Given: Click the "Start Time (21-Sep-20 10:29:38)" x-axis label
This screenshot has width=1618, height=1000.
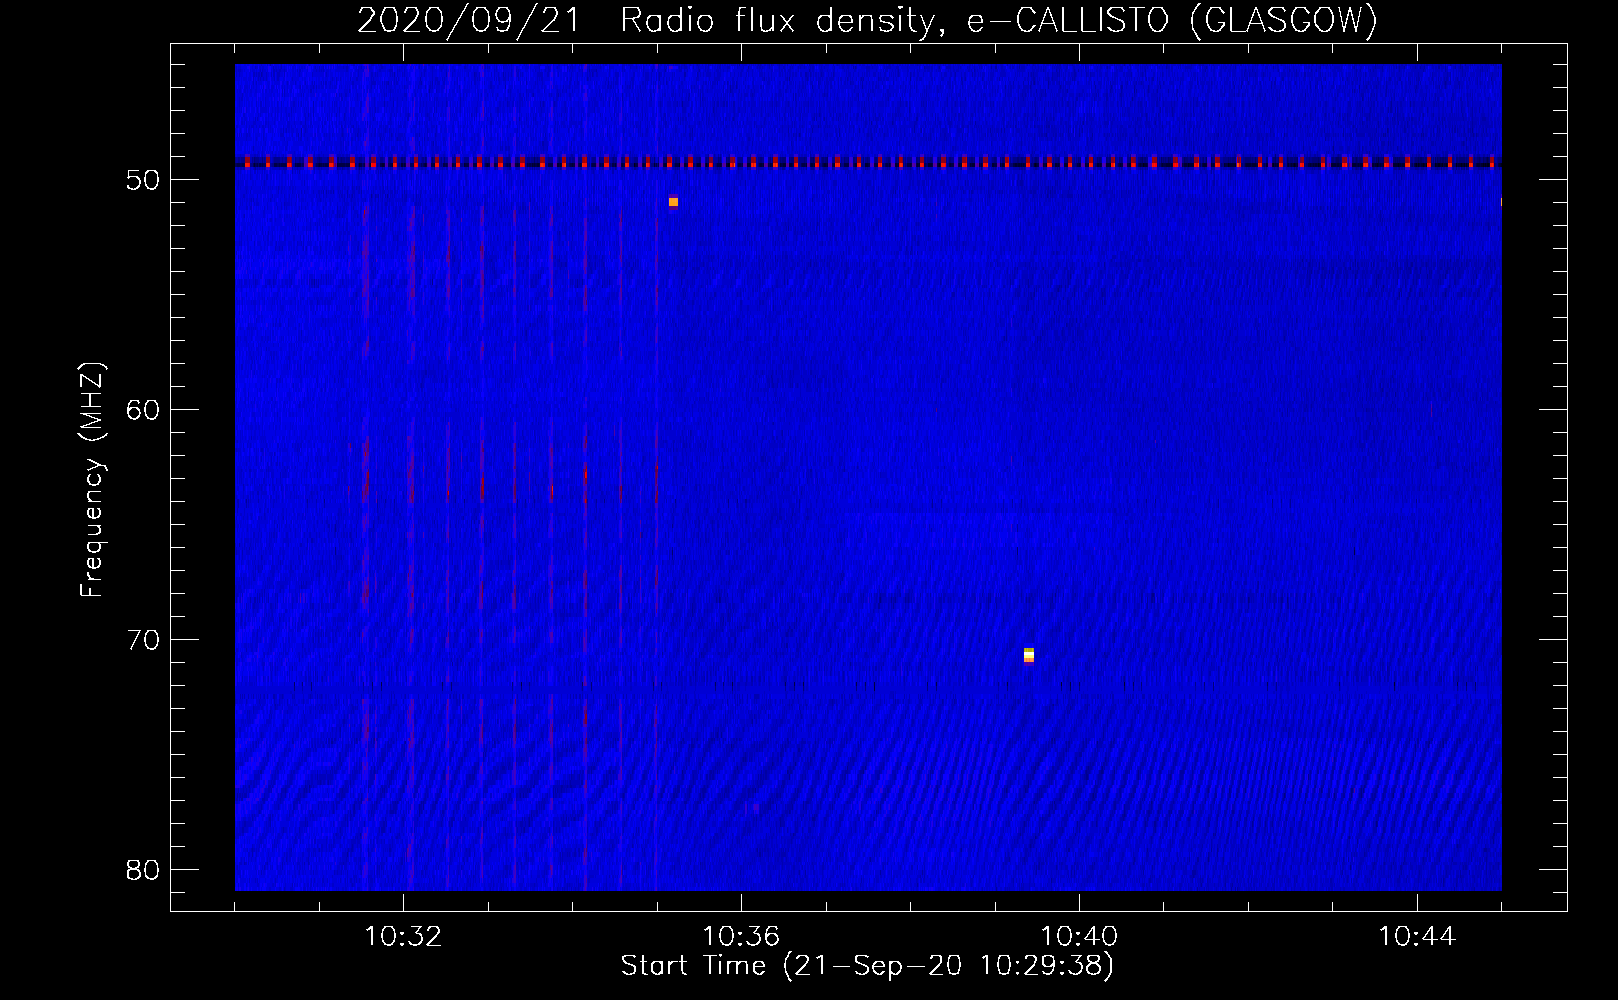Looking at the screenshot, I should click(x=867, y=966).
